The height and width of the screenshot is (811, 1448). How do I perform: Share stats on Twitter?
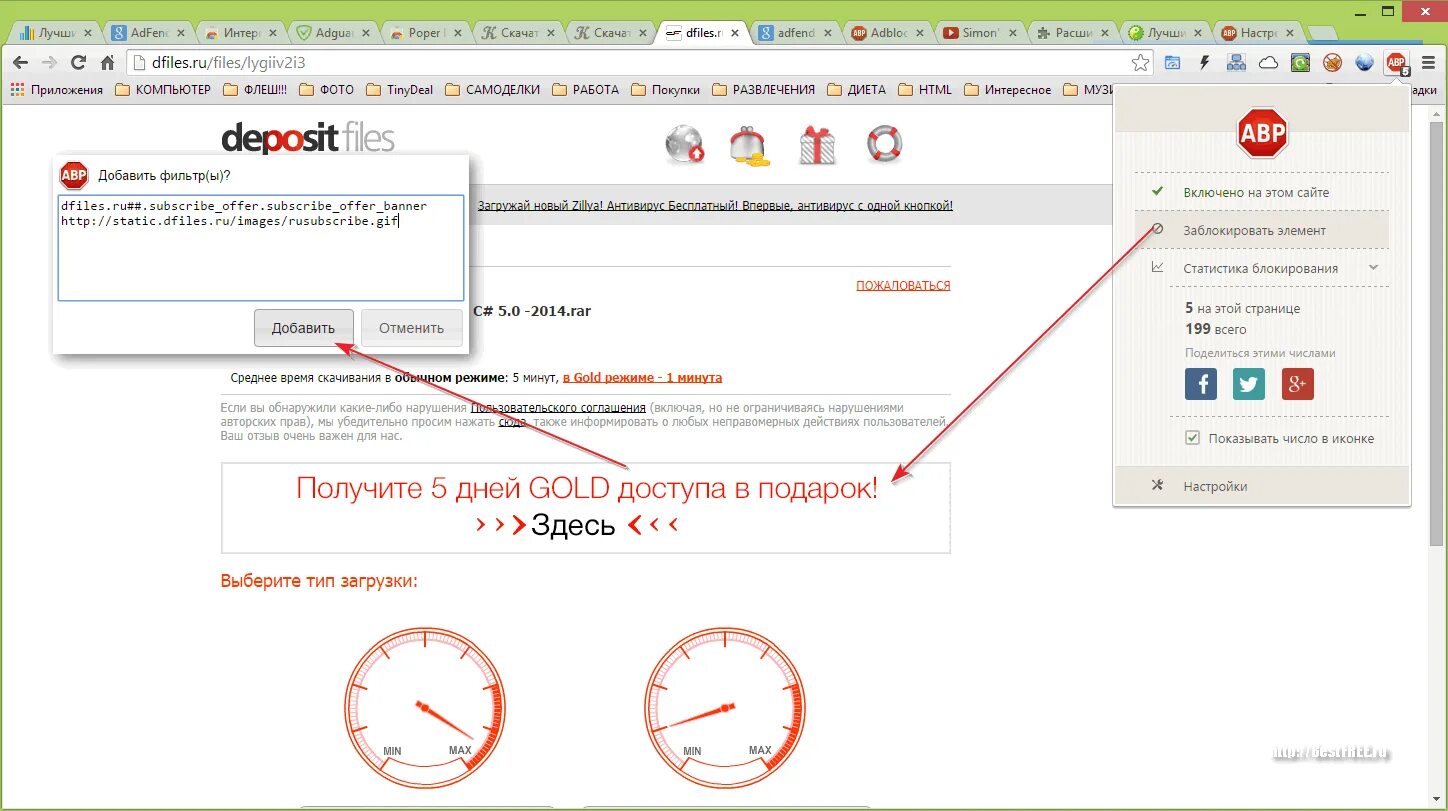tap(1249, 384)
